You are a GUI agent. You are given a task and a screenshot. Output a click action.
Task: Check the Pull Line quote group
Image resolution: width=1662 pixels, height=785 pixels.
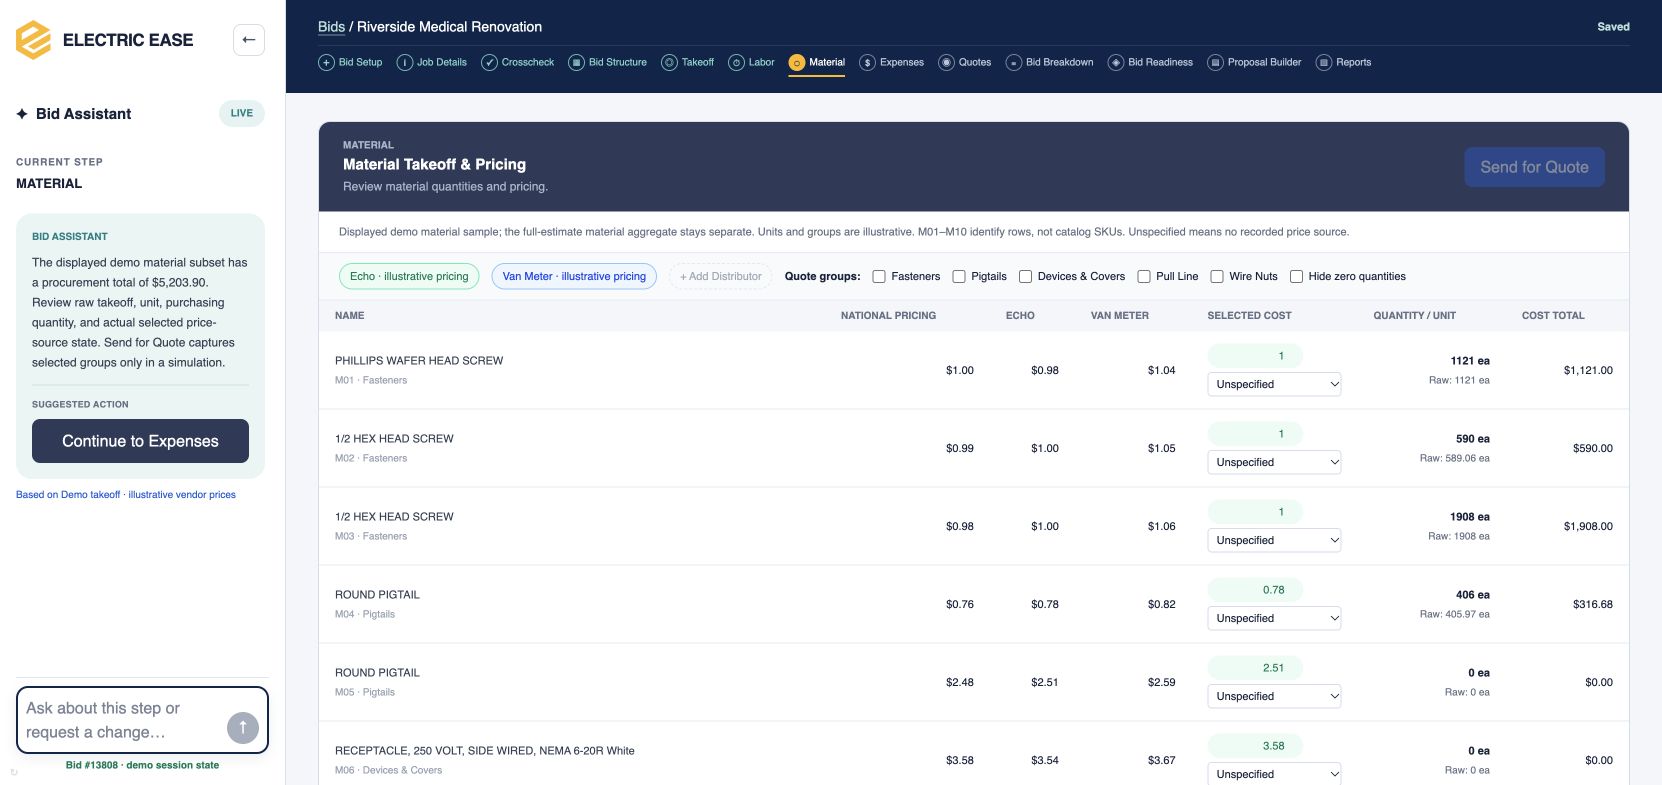pyautogui.click(x=1144, y=277)
